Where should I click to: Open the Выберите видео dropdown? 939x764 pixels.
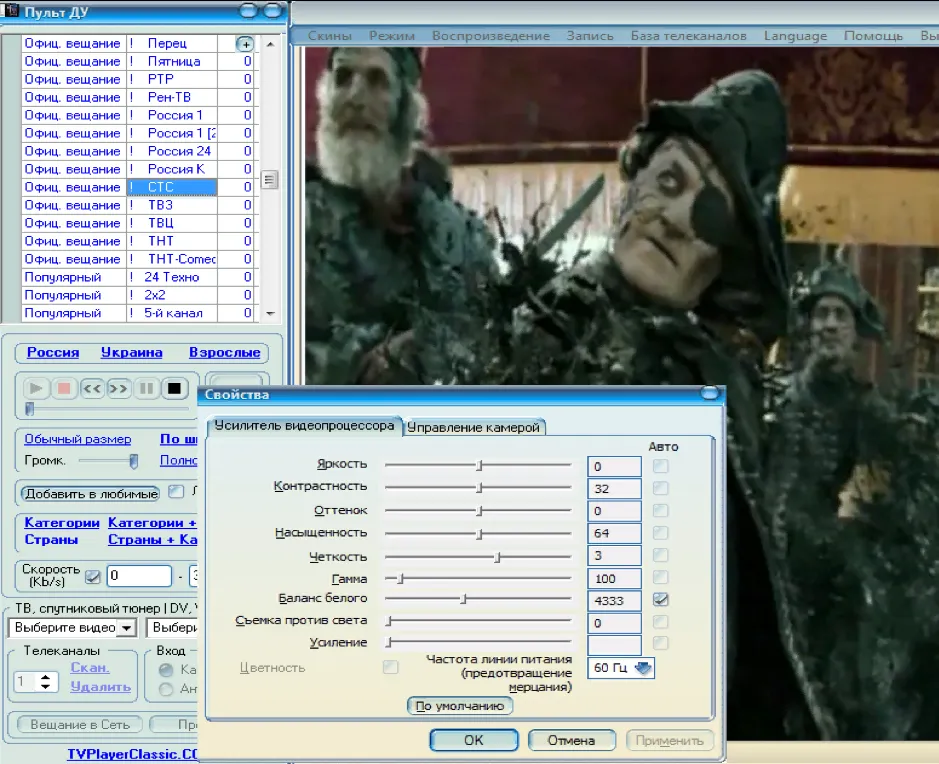(126, 628)
